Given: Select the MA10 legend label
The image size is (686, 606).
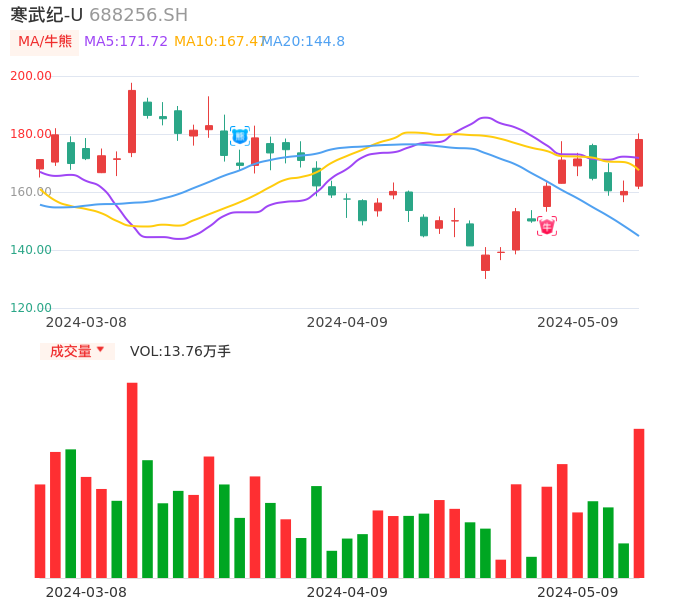Looking at the screenshot, I should click(217, 42).
